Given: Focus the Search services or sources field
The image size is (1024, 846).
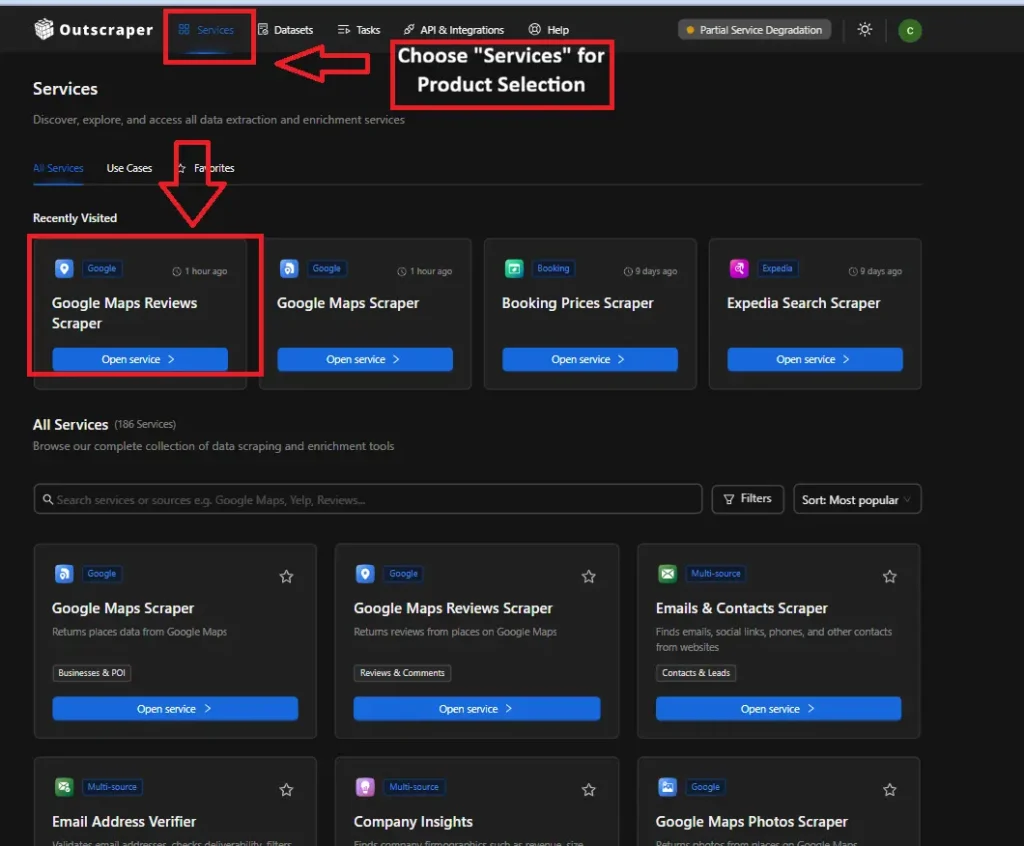Looking at the screenshot, I should tap(368, 499).
